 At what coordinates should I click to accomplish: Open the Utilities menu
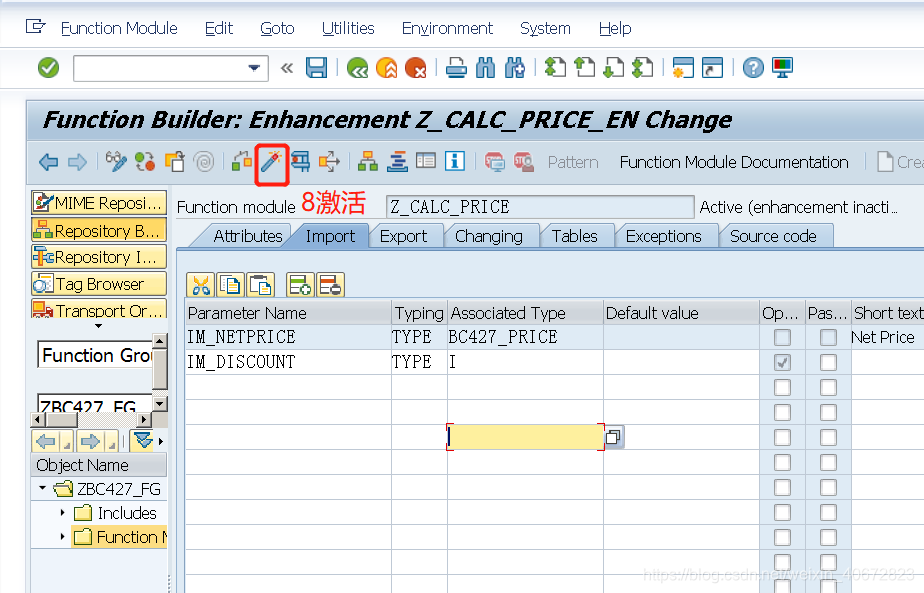click(348, 28)
